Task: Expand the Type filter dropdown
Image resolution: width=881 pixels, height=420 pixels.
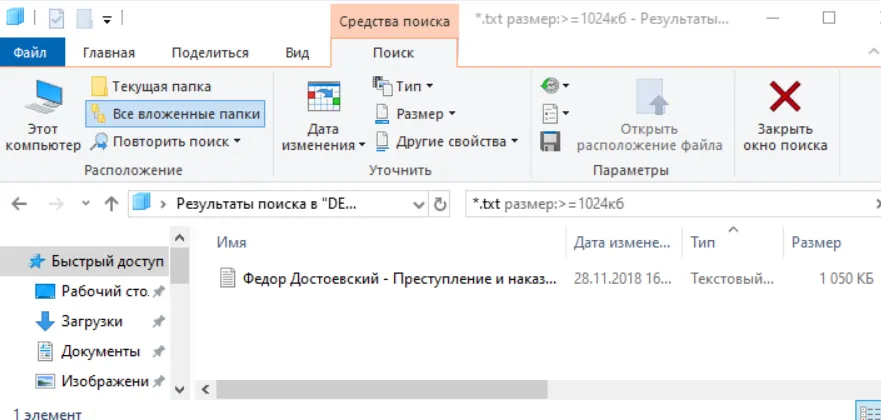Action: [403, 86]
